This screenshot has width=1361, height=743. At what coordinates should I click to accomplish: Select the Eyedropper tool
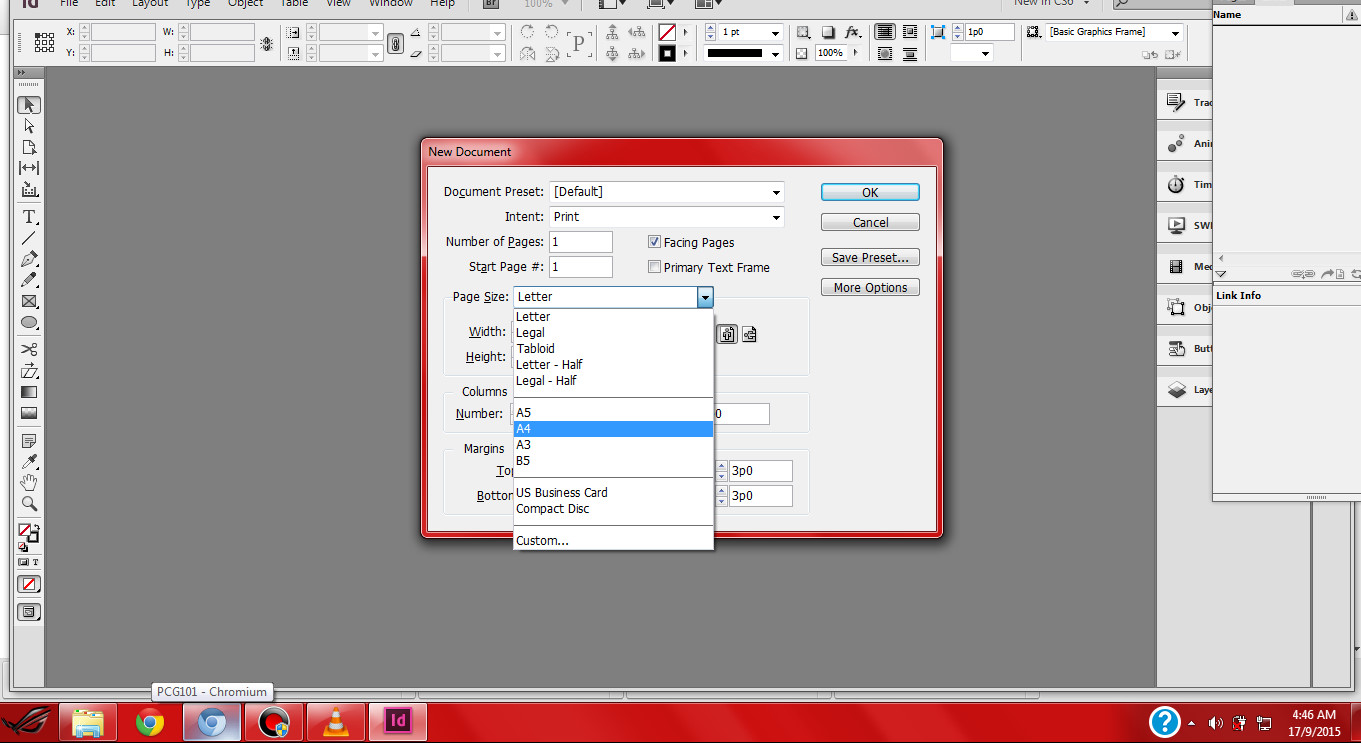(x=28, y=461)
